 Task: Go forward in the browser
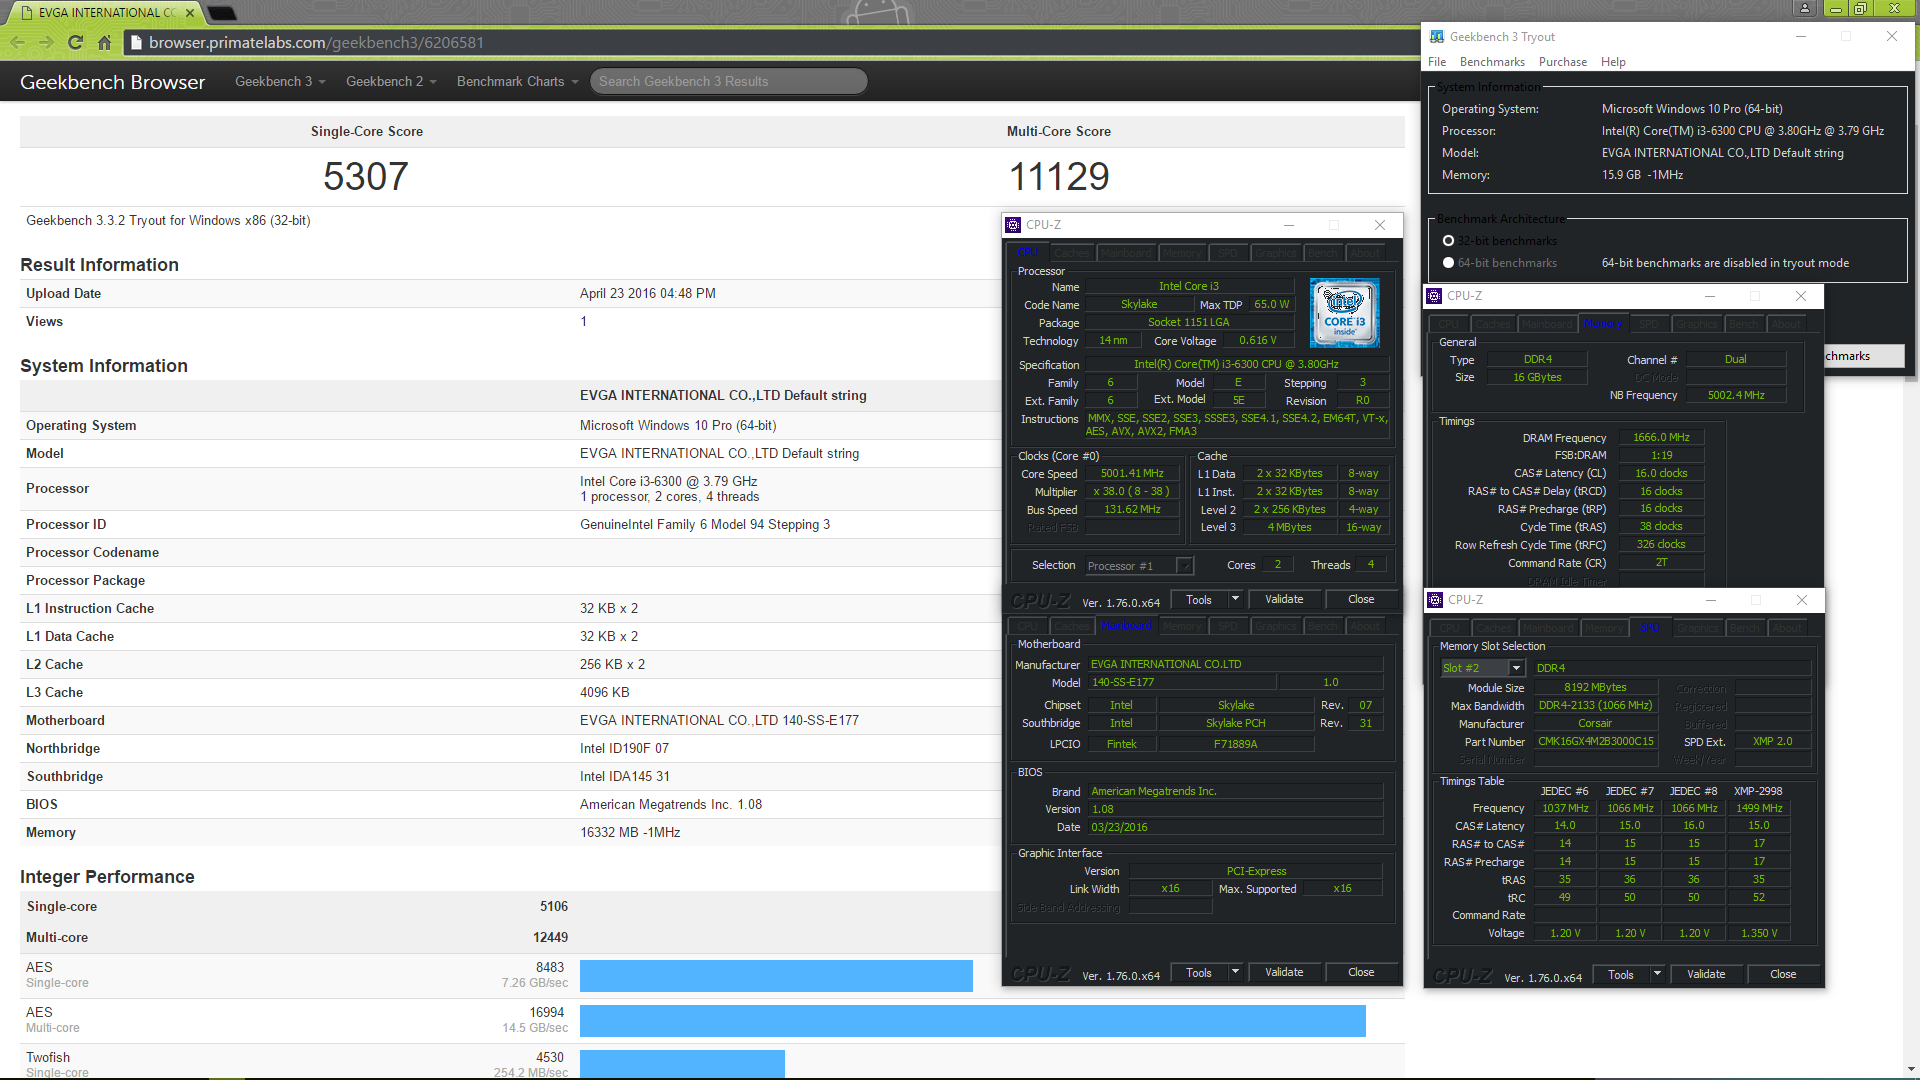click(46, 43)
